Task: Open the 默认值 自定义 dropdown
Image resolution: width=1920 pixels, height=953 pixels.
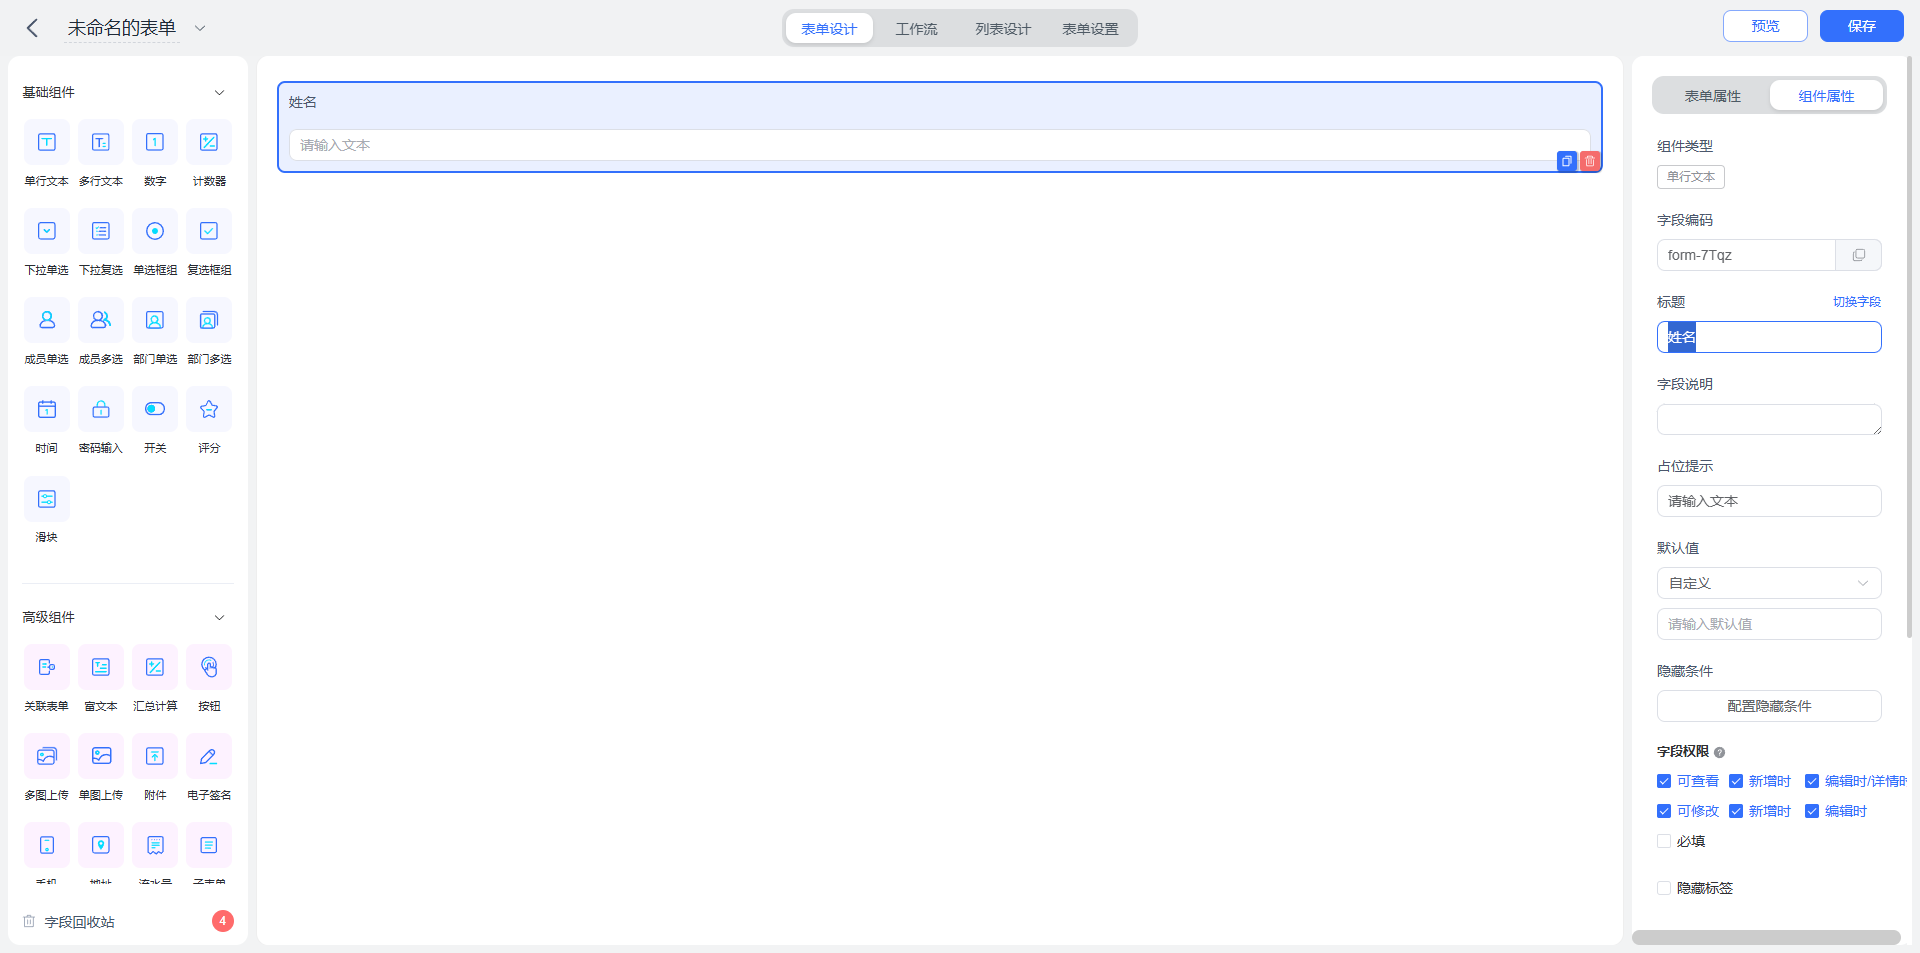Action: [1769, 583]
